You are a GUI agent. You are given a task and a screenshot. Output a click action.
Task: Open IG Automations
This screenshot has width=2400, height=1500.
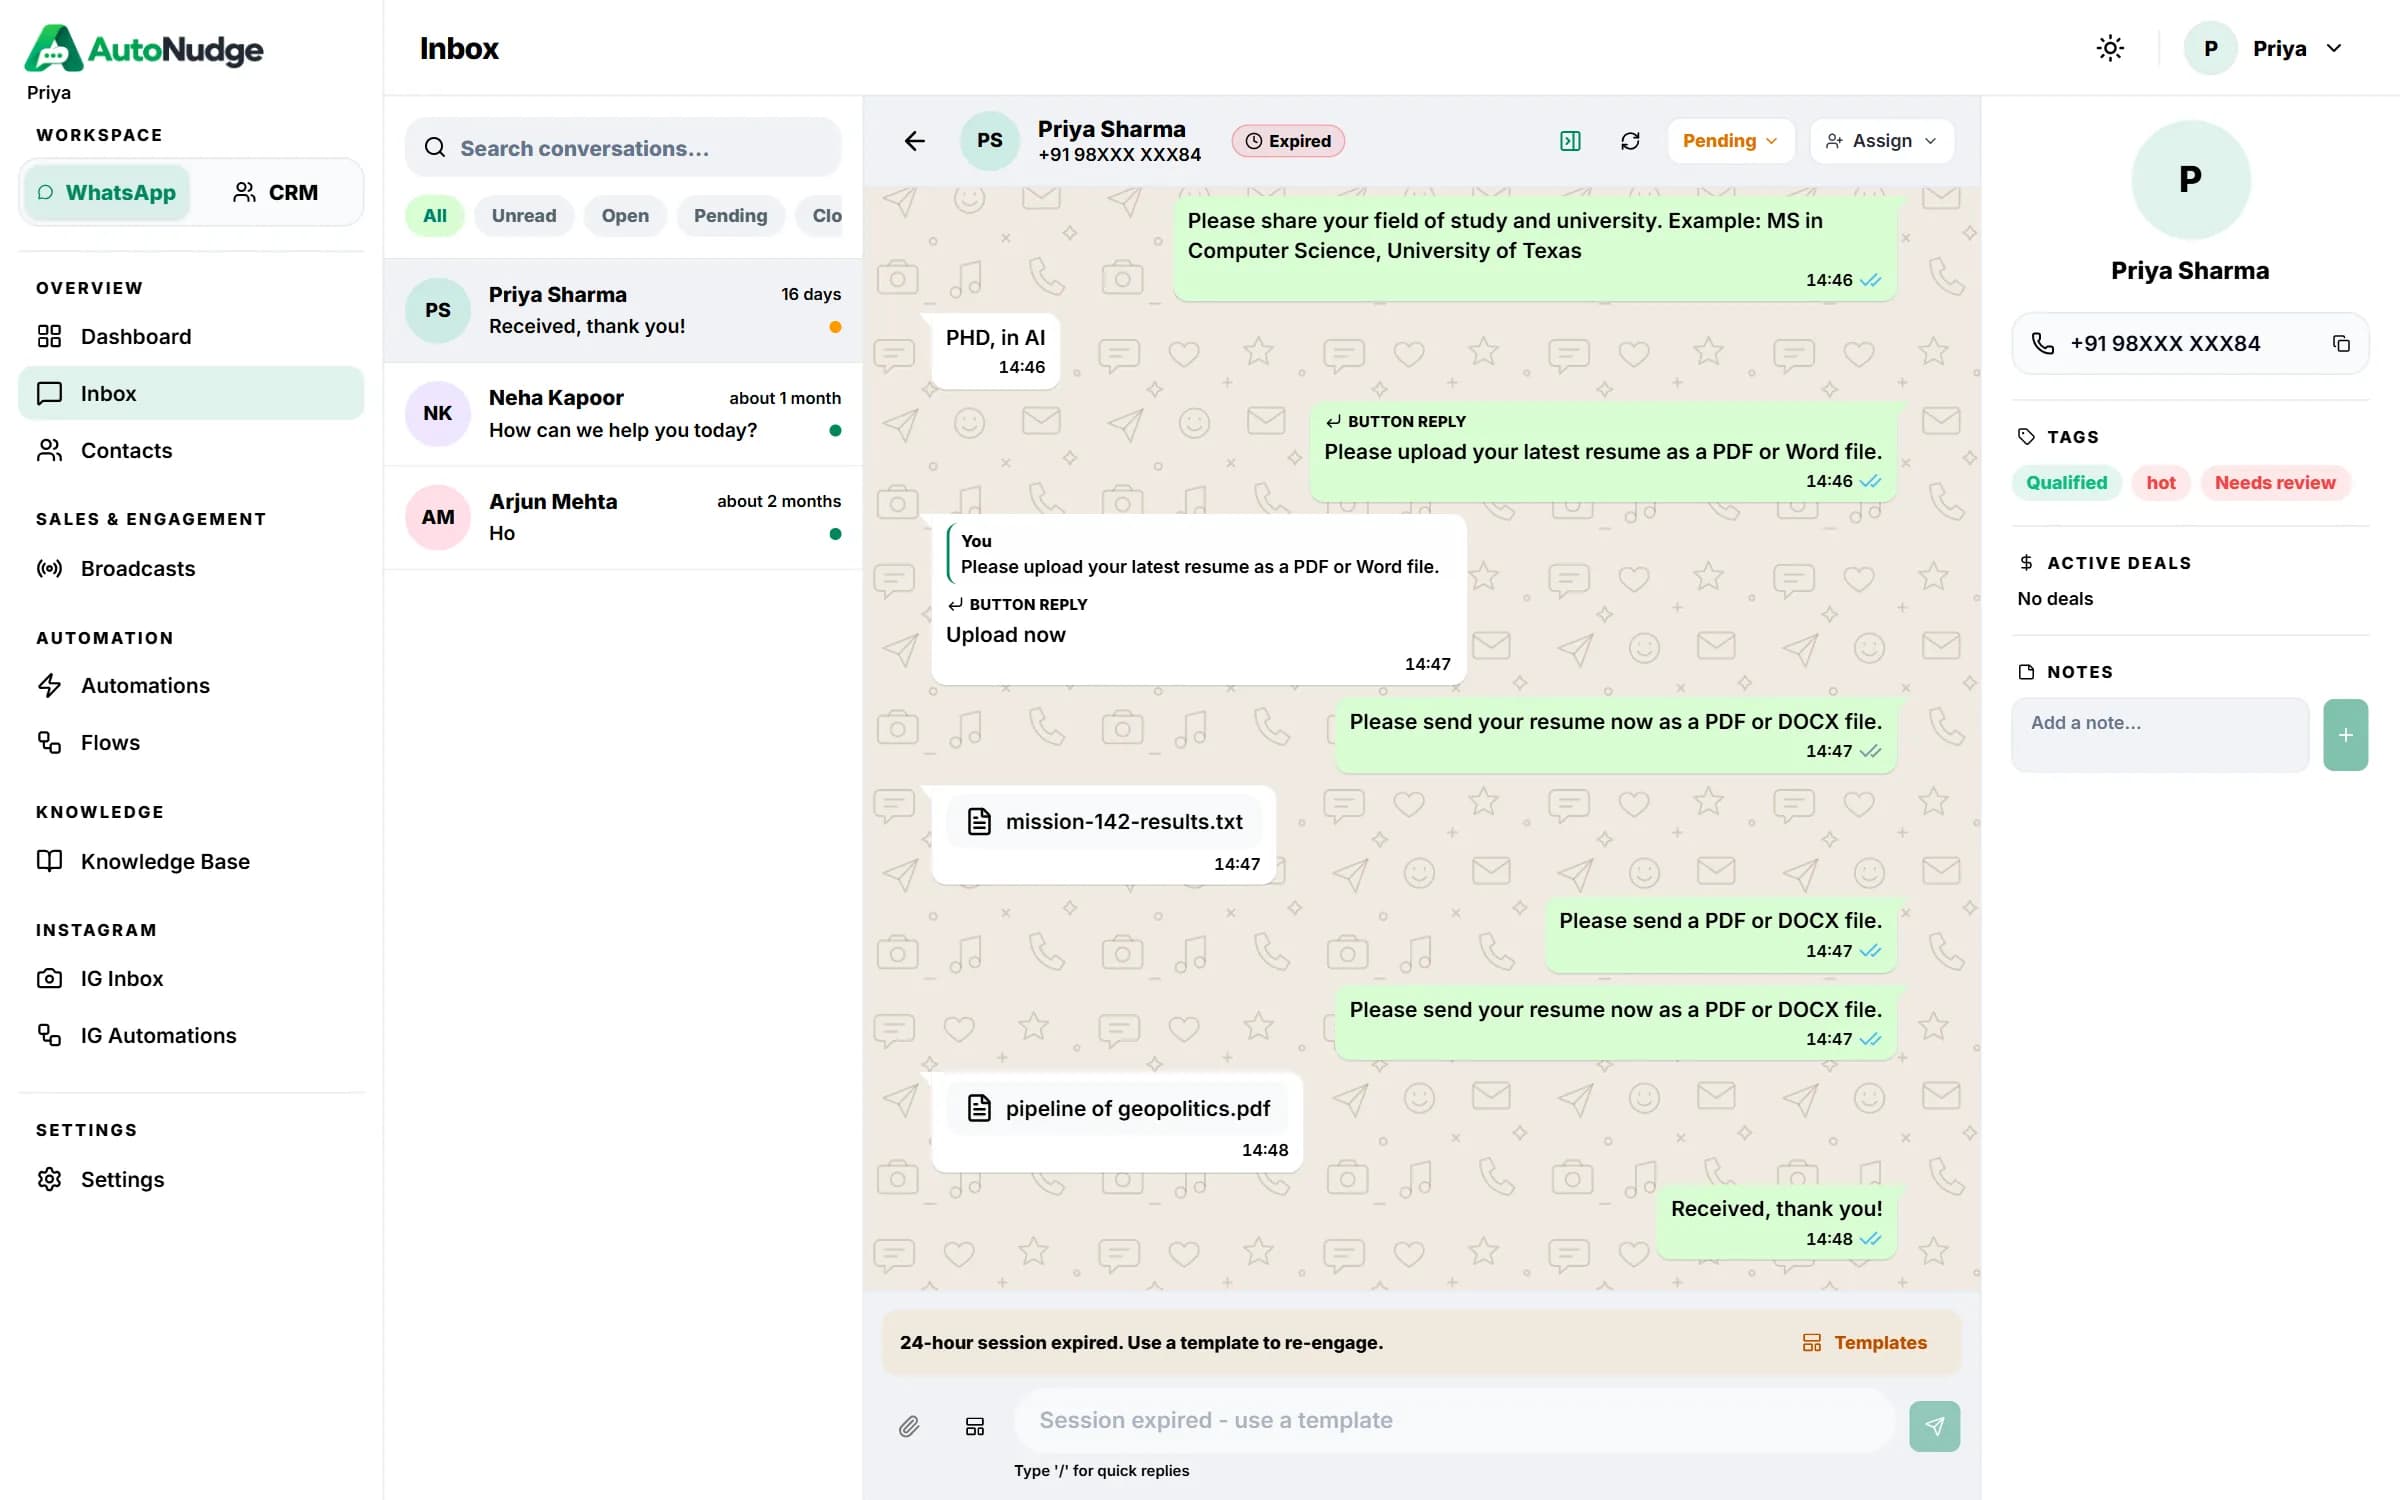click(191, 1036)
